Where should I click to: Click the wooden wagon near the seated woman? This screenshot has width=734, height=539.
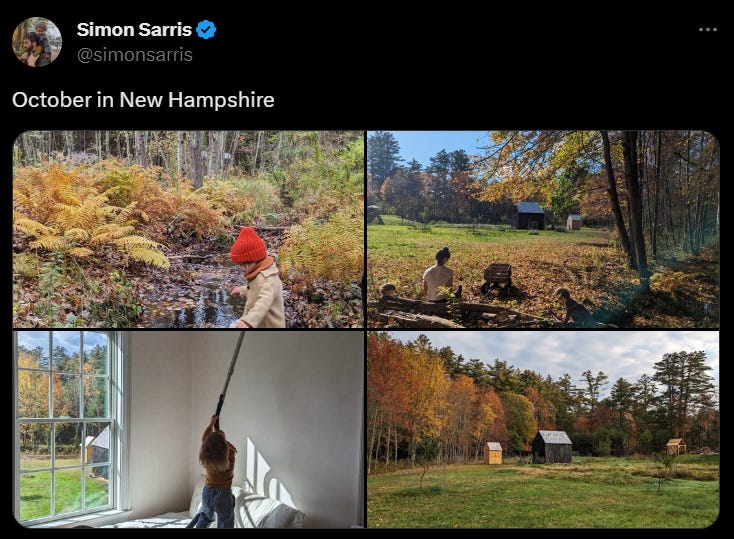pyautogui.click(x=496, y=277)
